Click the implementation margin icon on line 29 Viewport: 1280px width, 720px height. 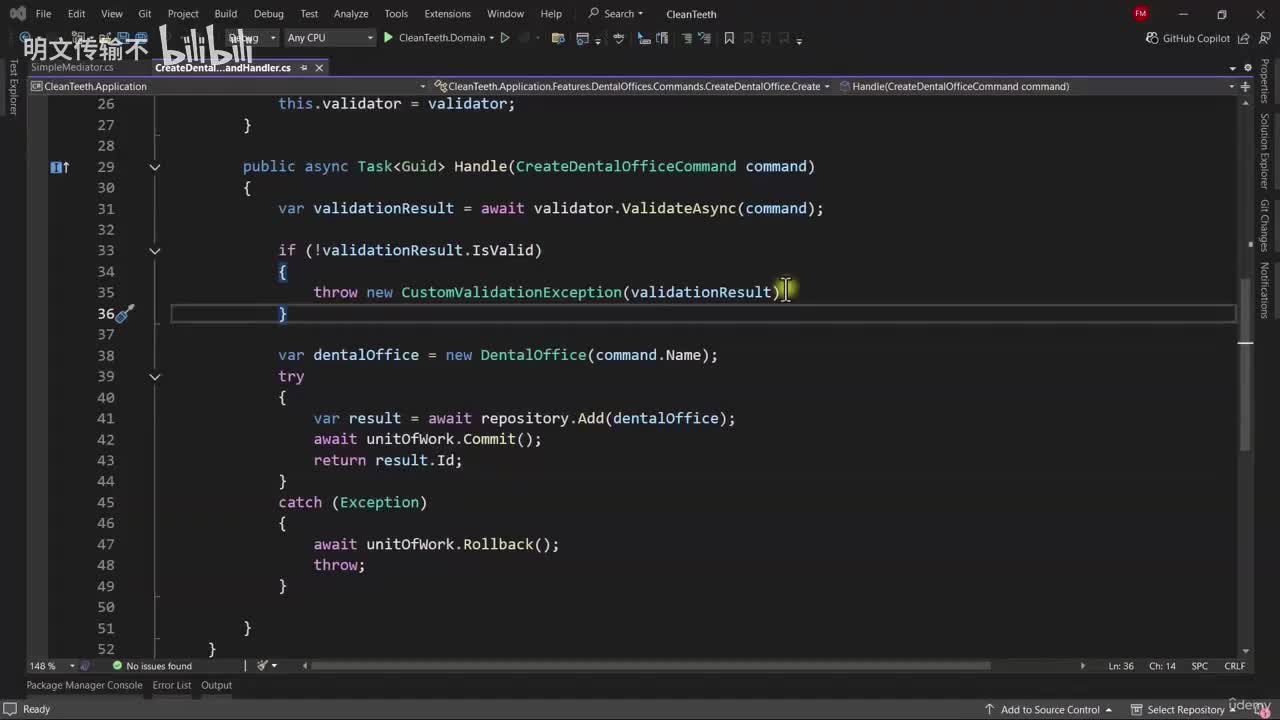pos(60,167)
